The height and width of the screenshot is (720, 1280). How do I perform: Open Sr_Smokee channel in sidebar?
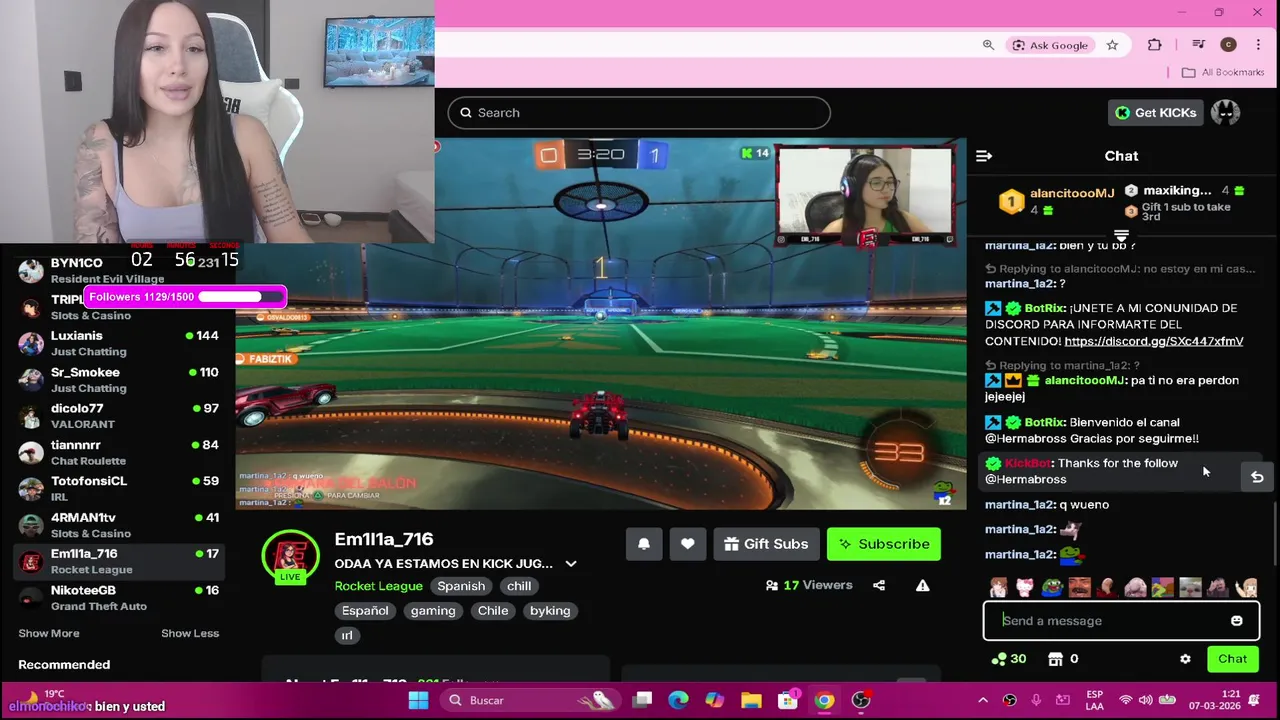click(120, 380)
